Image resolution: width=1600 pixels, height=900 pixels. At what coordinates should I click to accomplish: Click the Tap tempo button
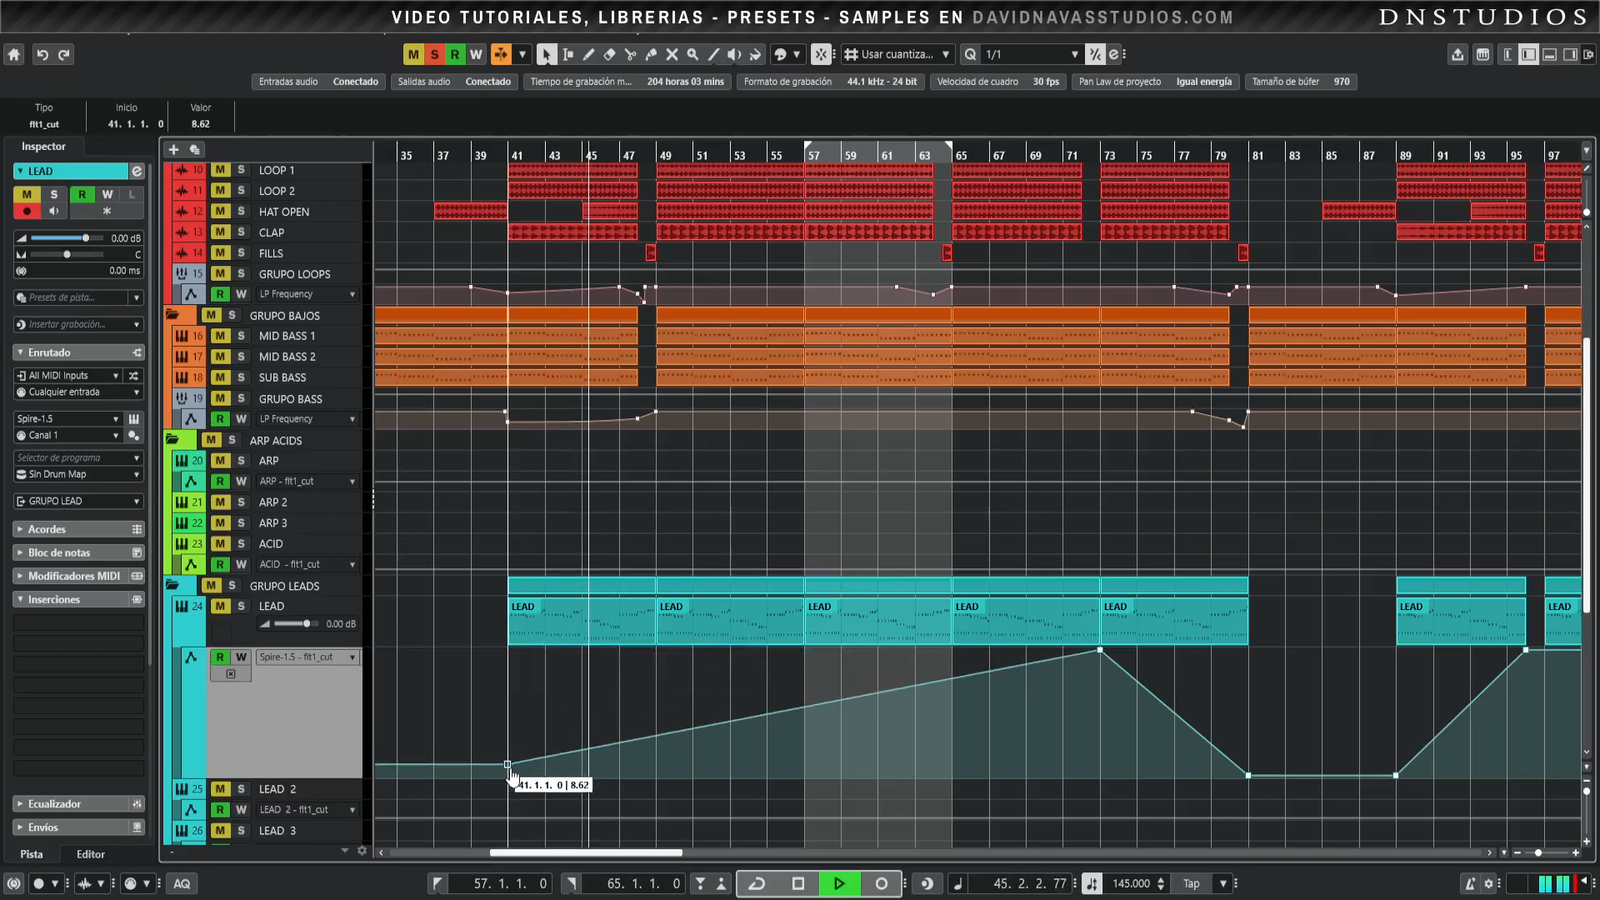click(1191, 883)
